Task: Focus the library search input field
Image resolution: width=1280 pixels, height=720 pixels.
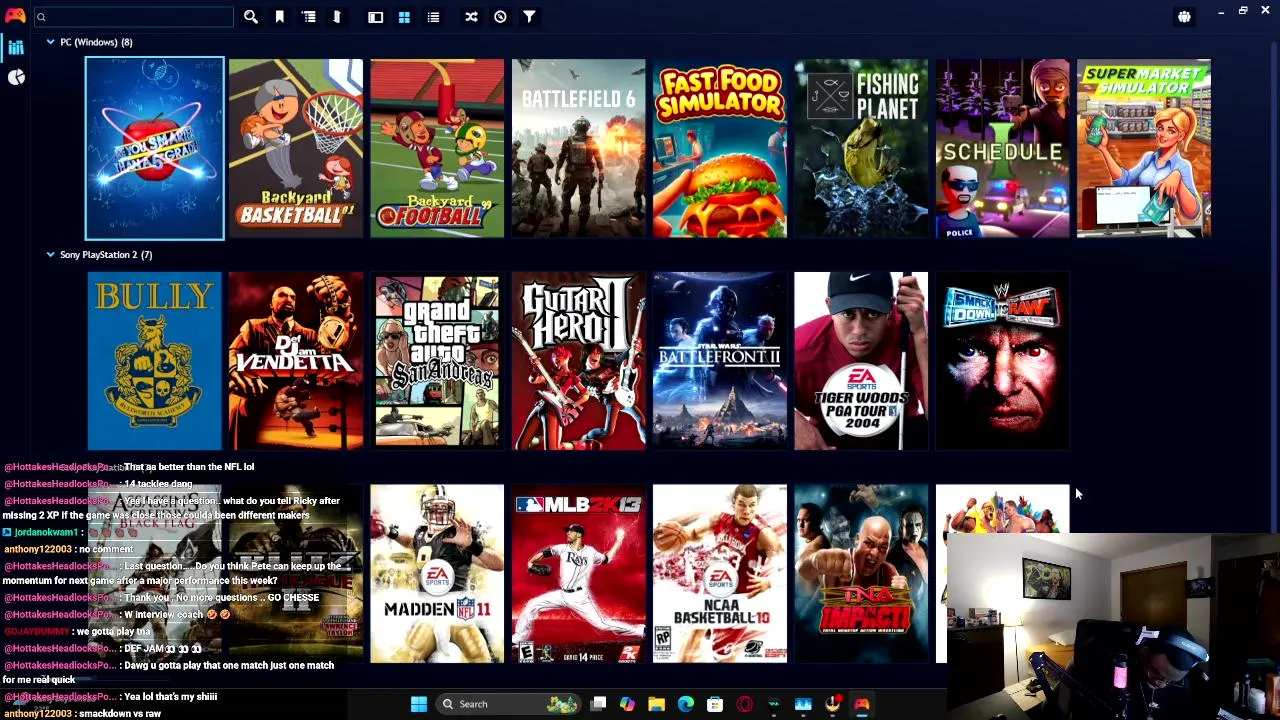Action: pos(133,16)
